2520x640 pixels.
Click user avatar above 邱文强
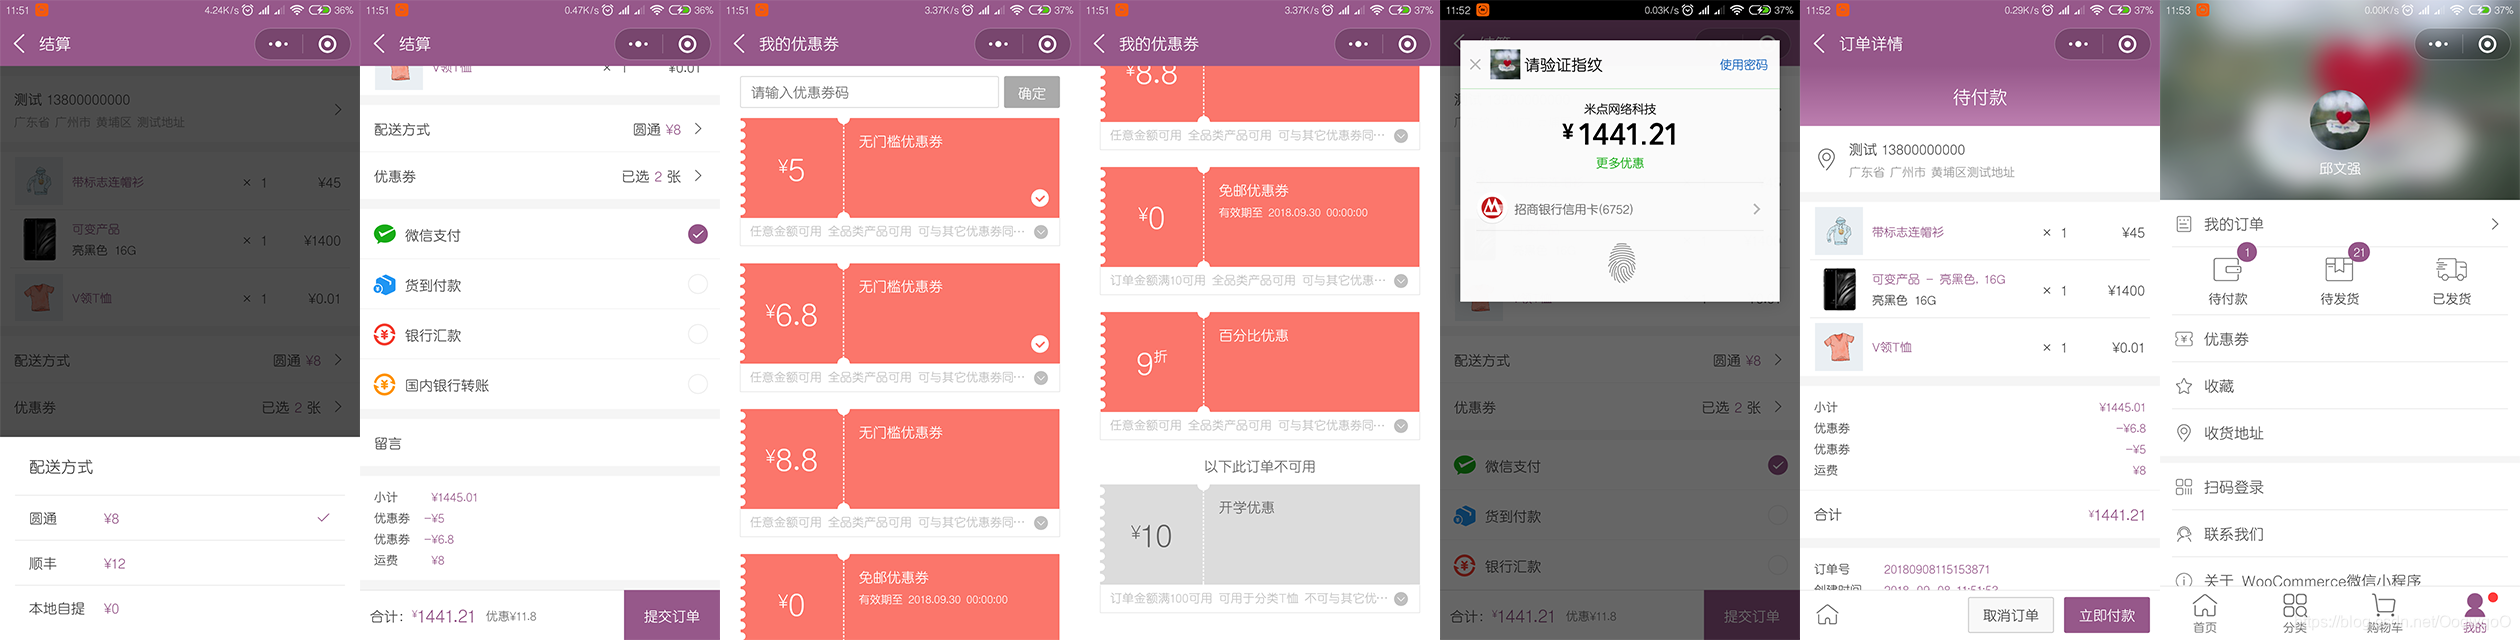[x=2340, y=120]
